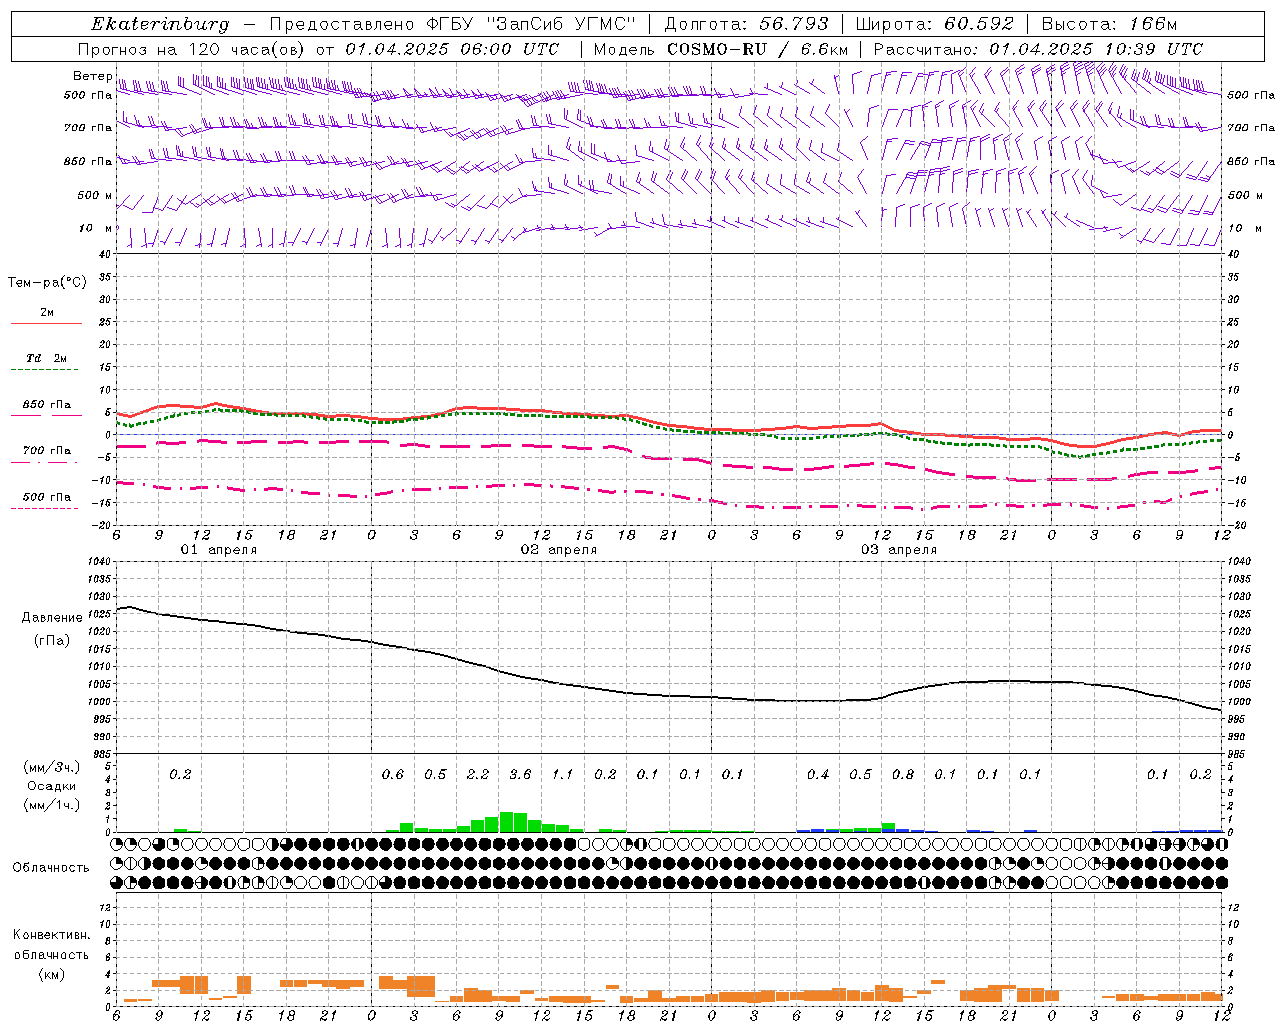The image size is (1280, 1024).
Task: Click the 'Ветер' wind panel label
Action: (92, 76)
